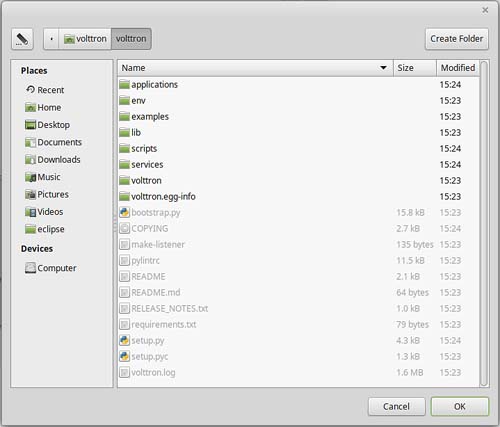
Task: Select the volttron folder icon in the list
Action: click(124, 180)
